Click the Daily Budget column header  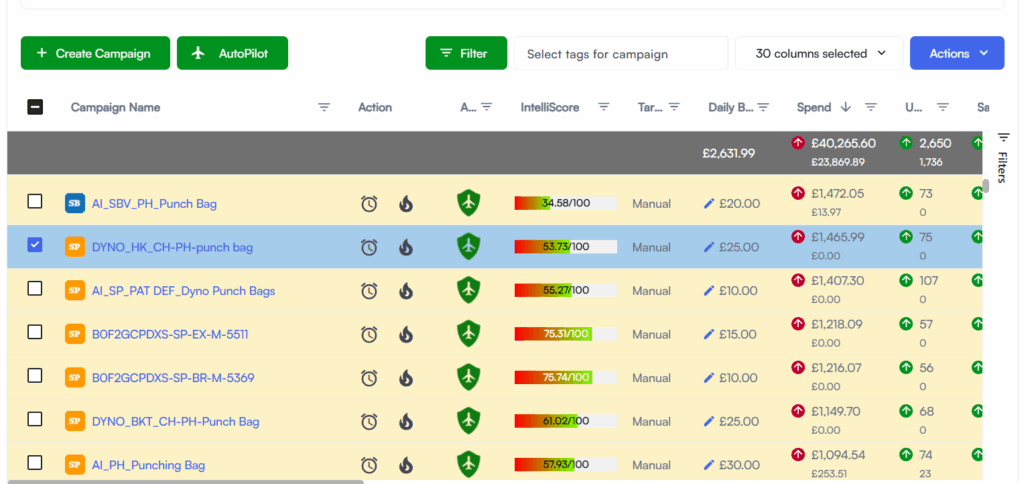coord(730,107)
